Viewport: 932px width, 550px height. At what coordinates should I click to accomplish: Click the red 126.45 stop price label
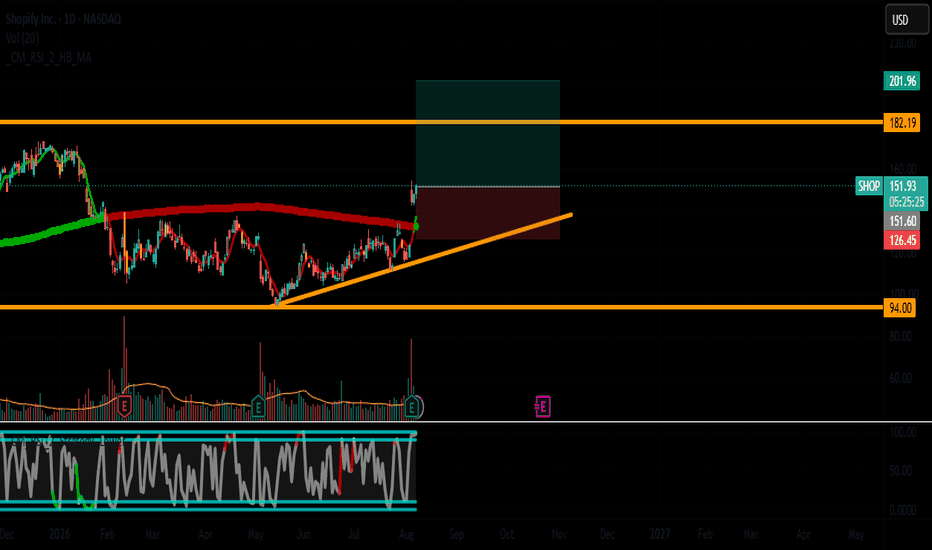point(902,240)
